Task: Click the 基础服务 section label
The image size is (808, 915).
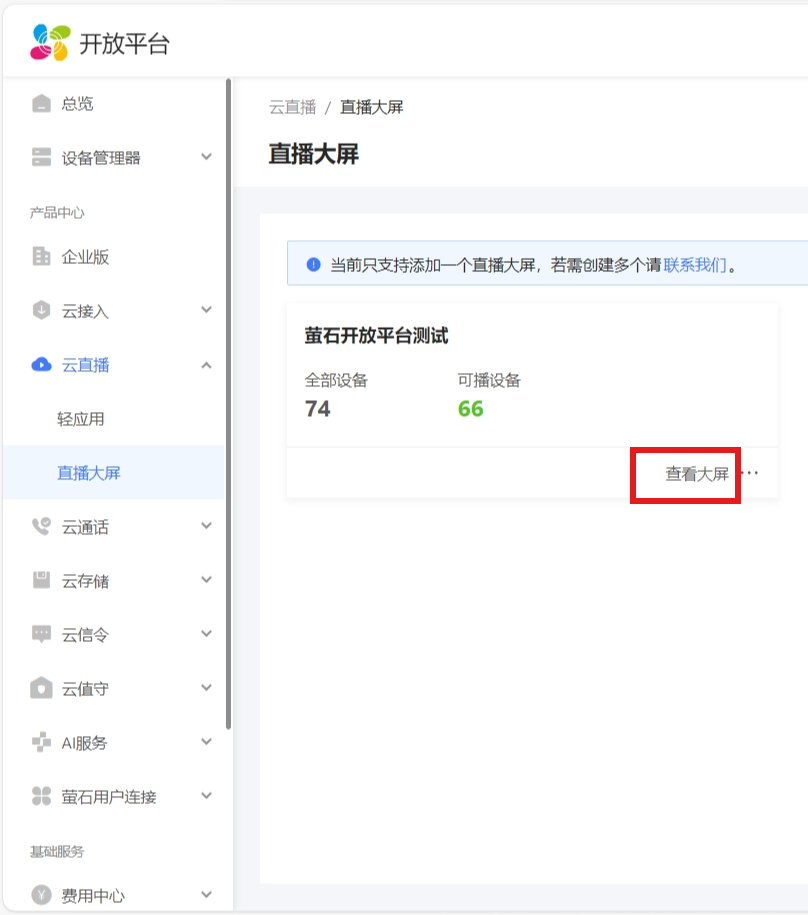Action: pos(57,851)
